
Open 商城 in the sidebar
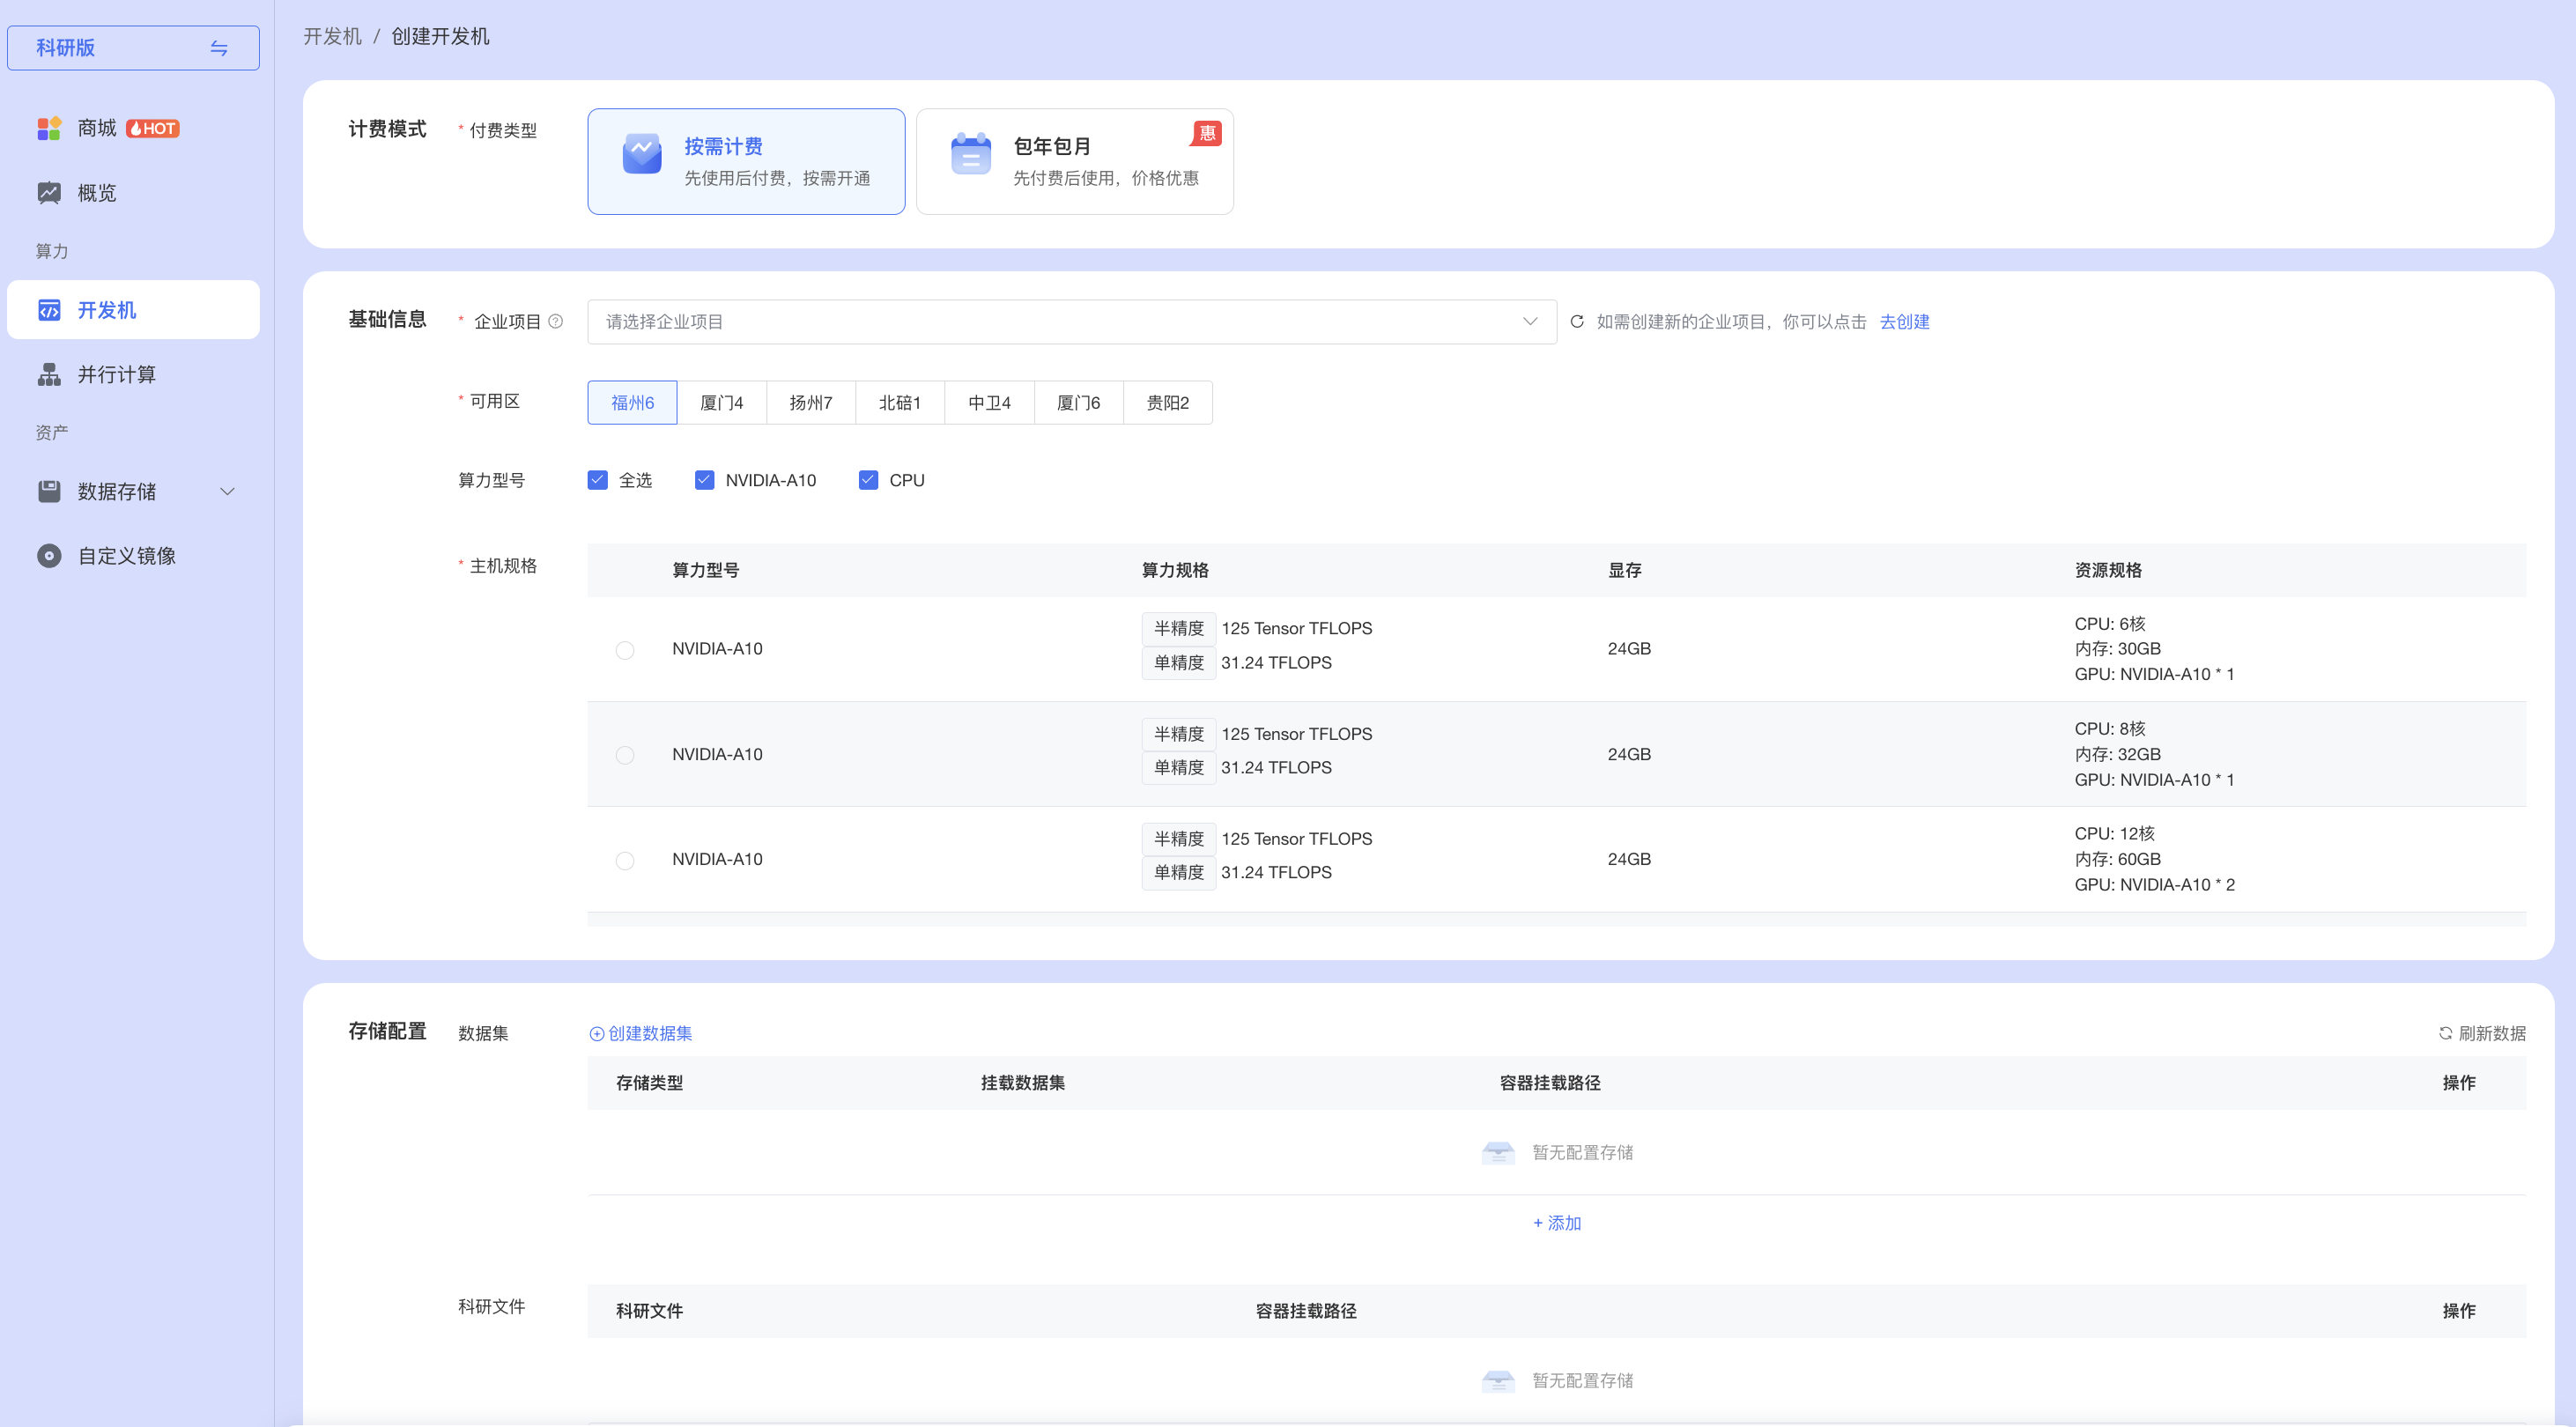133,128
